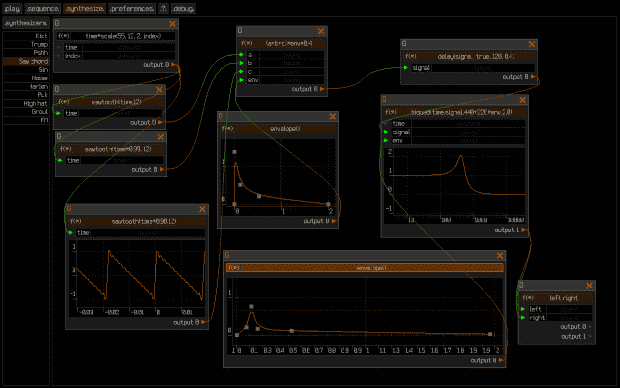Select rightmost control point in wide envelope graph
620x388 pixels.
pos(490,334)
